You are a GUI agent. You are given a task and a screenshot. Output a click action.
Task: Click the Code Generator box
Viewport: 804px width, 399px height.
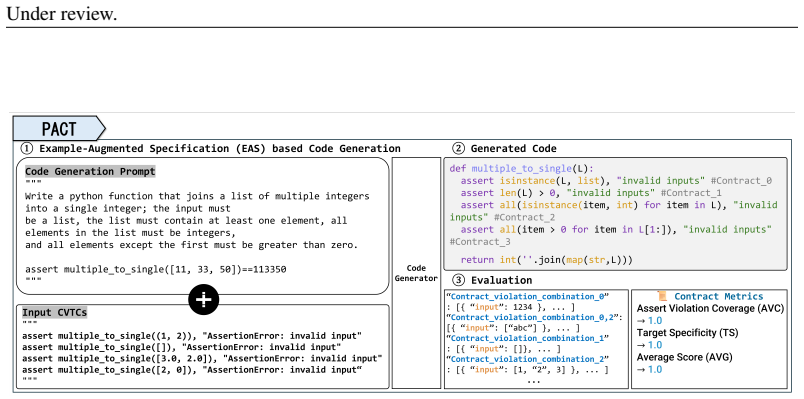pos(416,273)
